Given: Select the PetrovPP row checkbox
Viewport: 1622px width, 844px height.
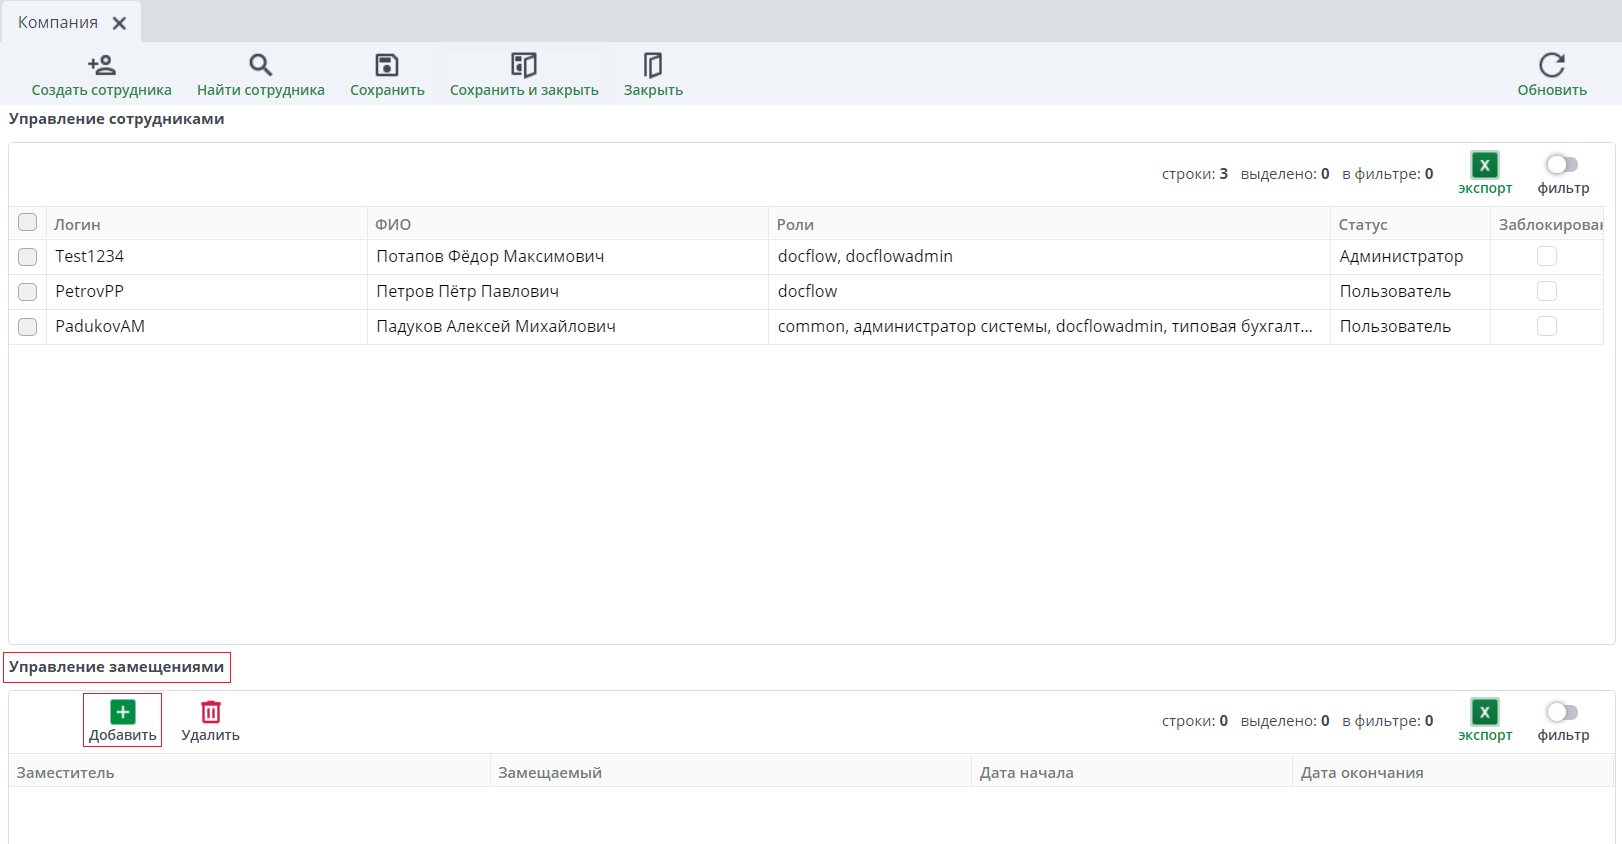Looking at the screenshot, I should pos(28,292).
